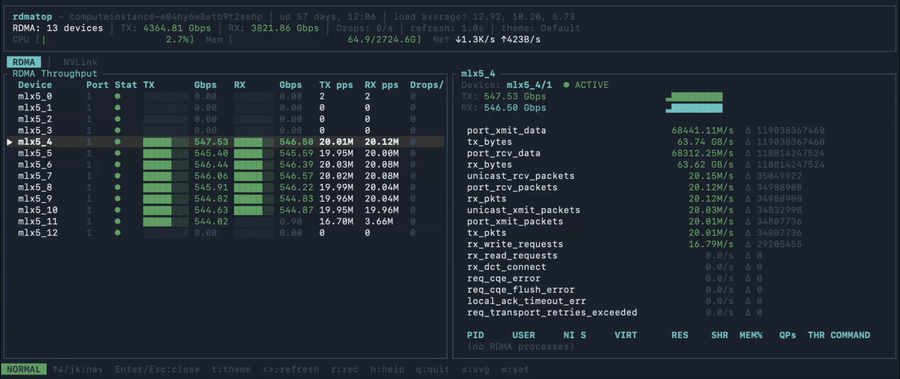Click the ACTIVE status dot in mlx5_4 panel
The height and width of the screenshot is (379, 900).
click(x=567, y=85)
